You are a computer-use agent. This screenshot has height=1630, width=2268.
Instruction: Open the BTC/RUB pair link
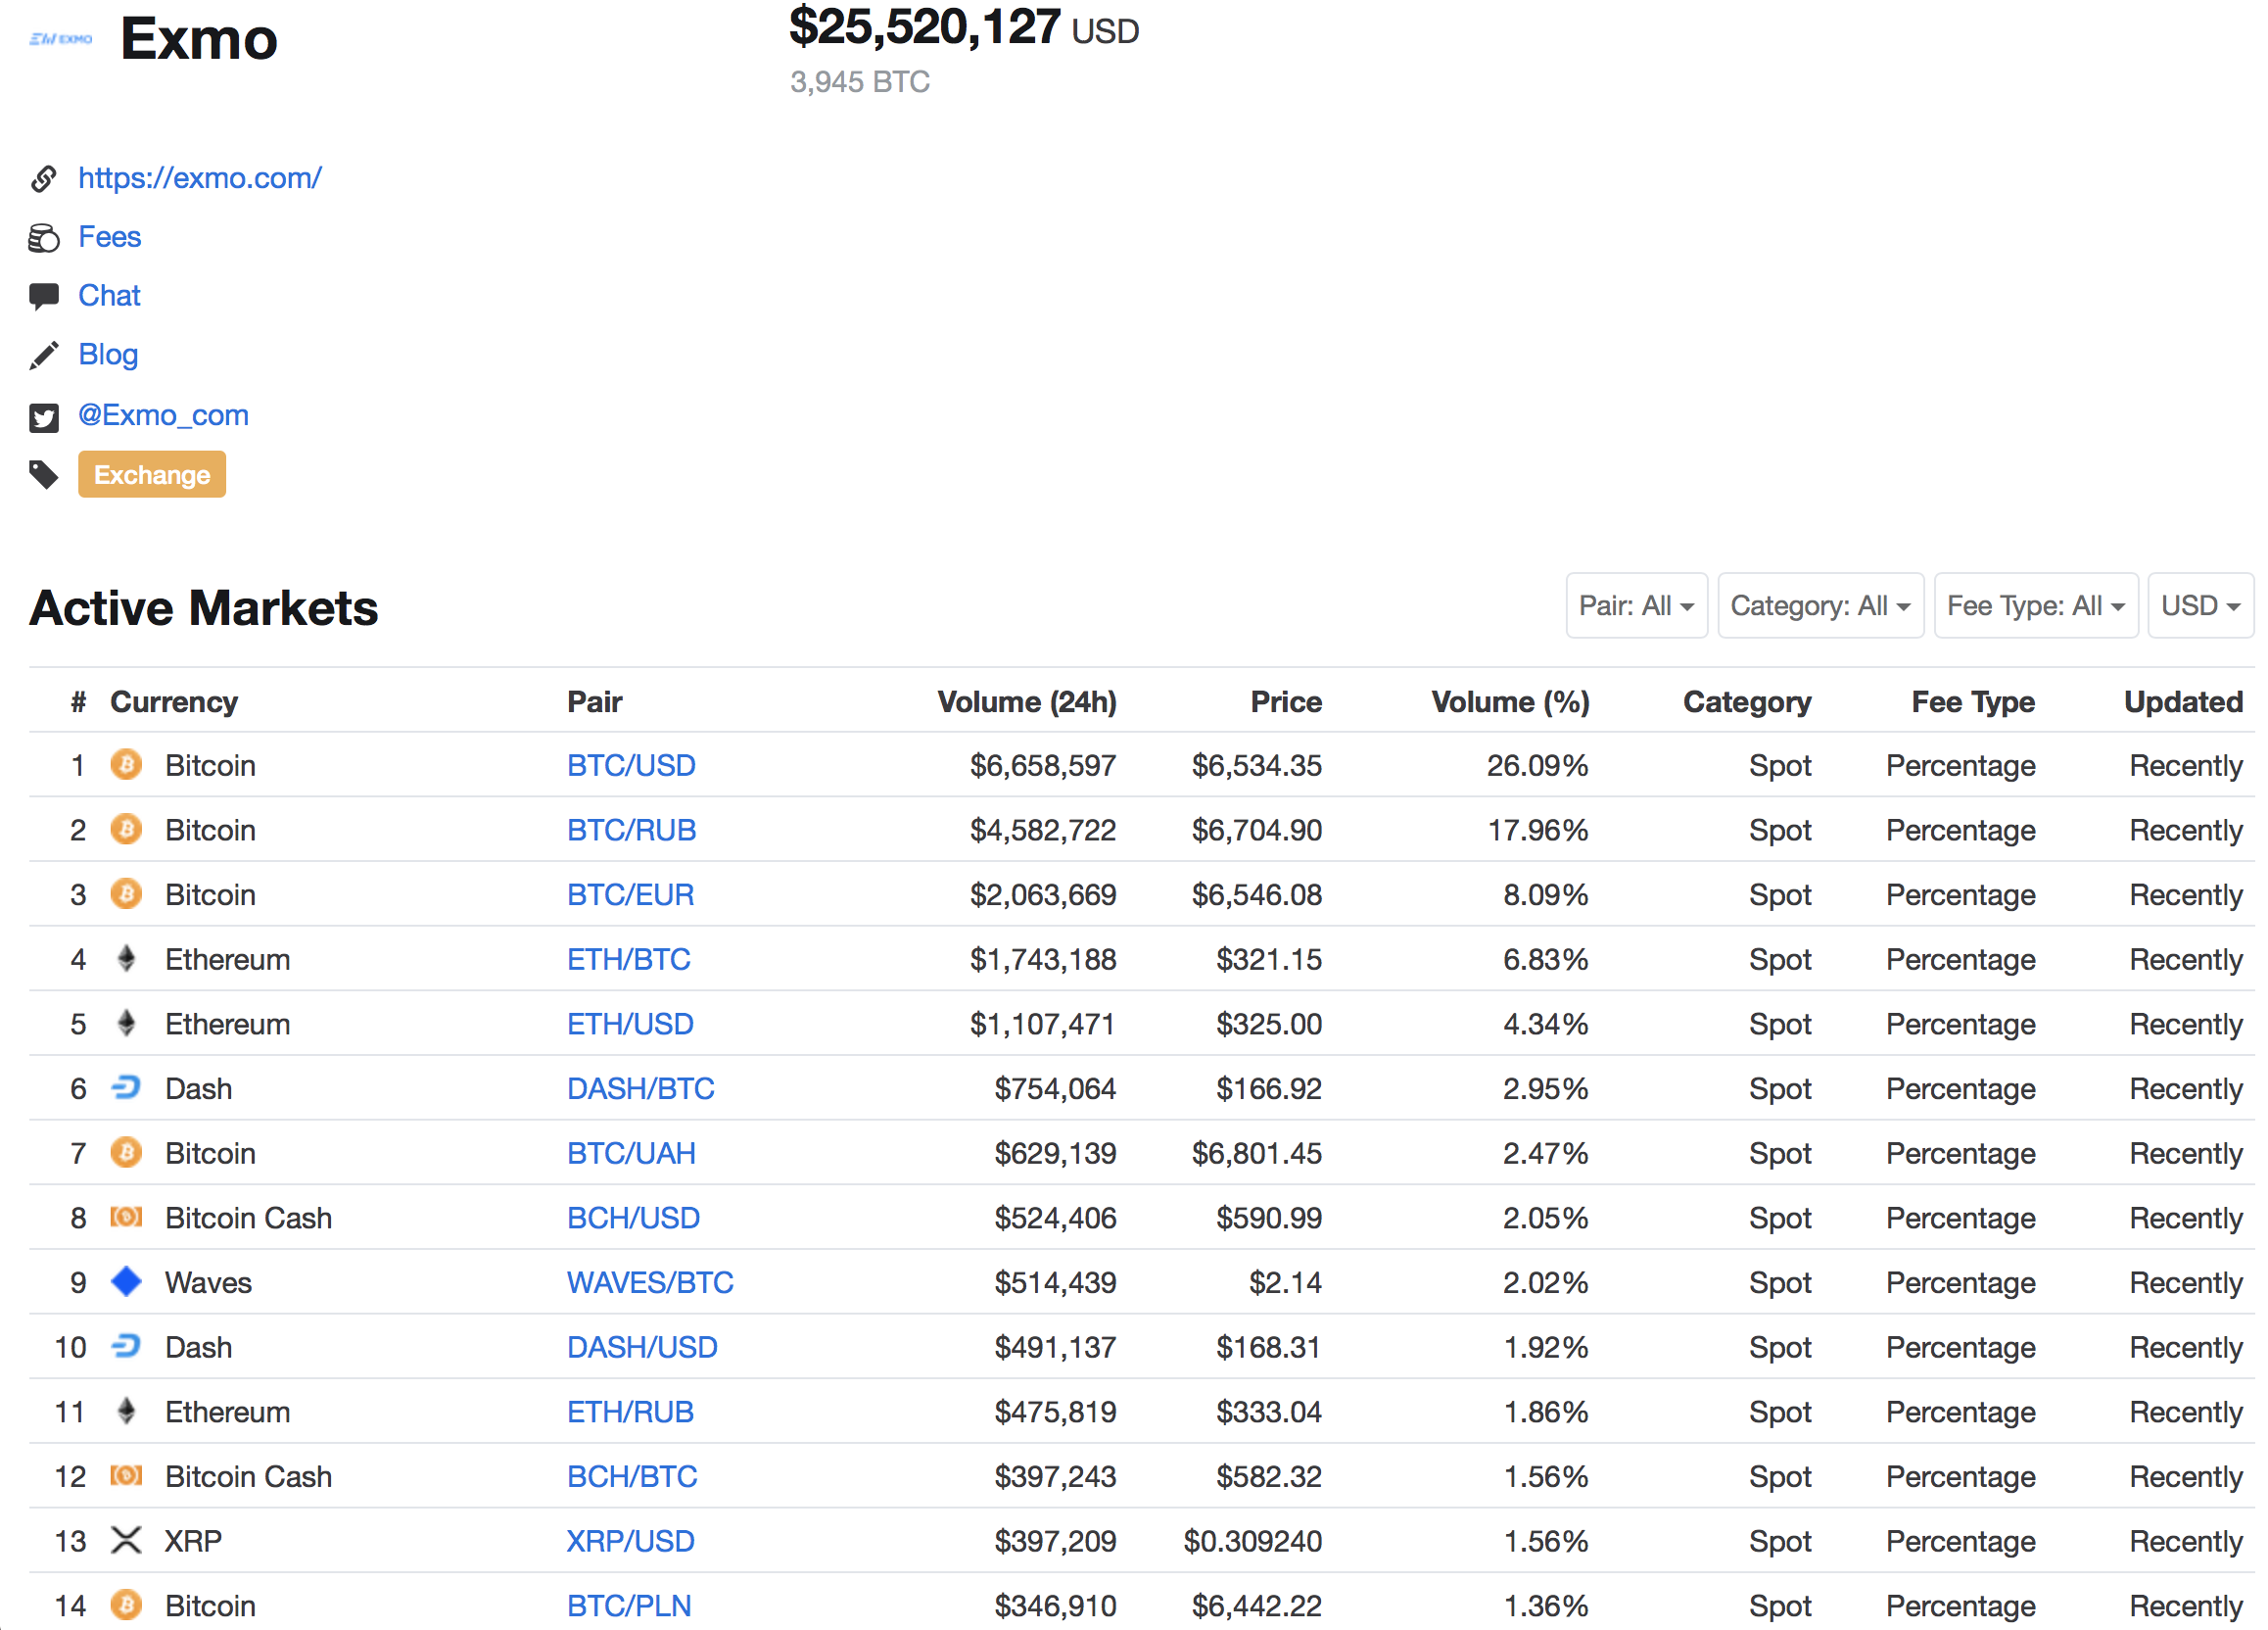pos(631,831)
